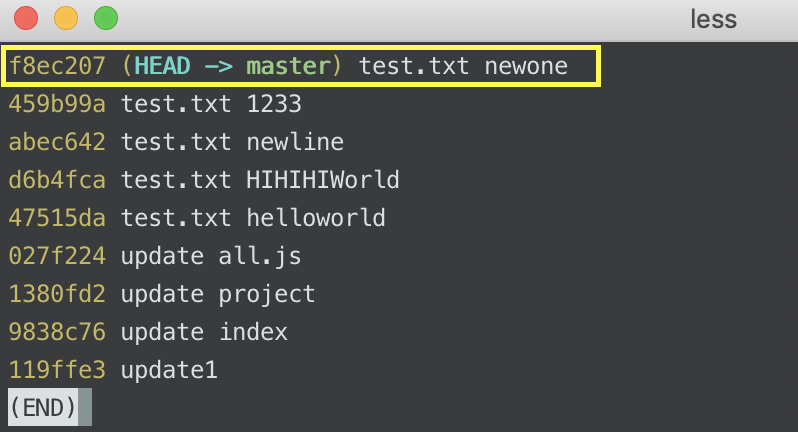The image size is (798, 432).
Task: Select commit hash 47515da
Action: tap(57, 218)
